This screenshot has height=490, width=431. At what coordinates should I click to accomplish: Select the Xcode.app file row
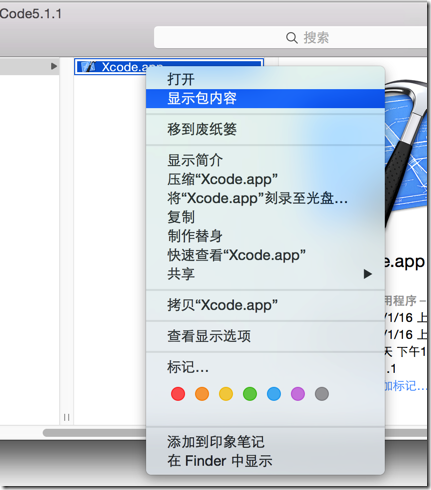coord(169,67)
